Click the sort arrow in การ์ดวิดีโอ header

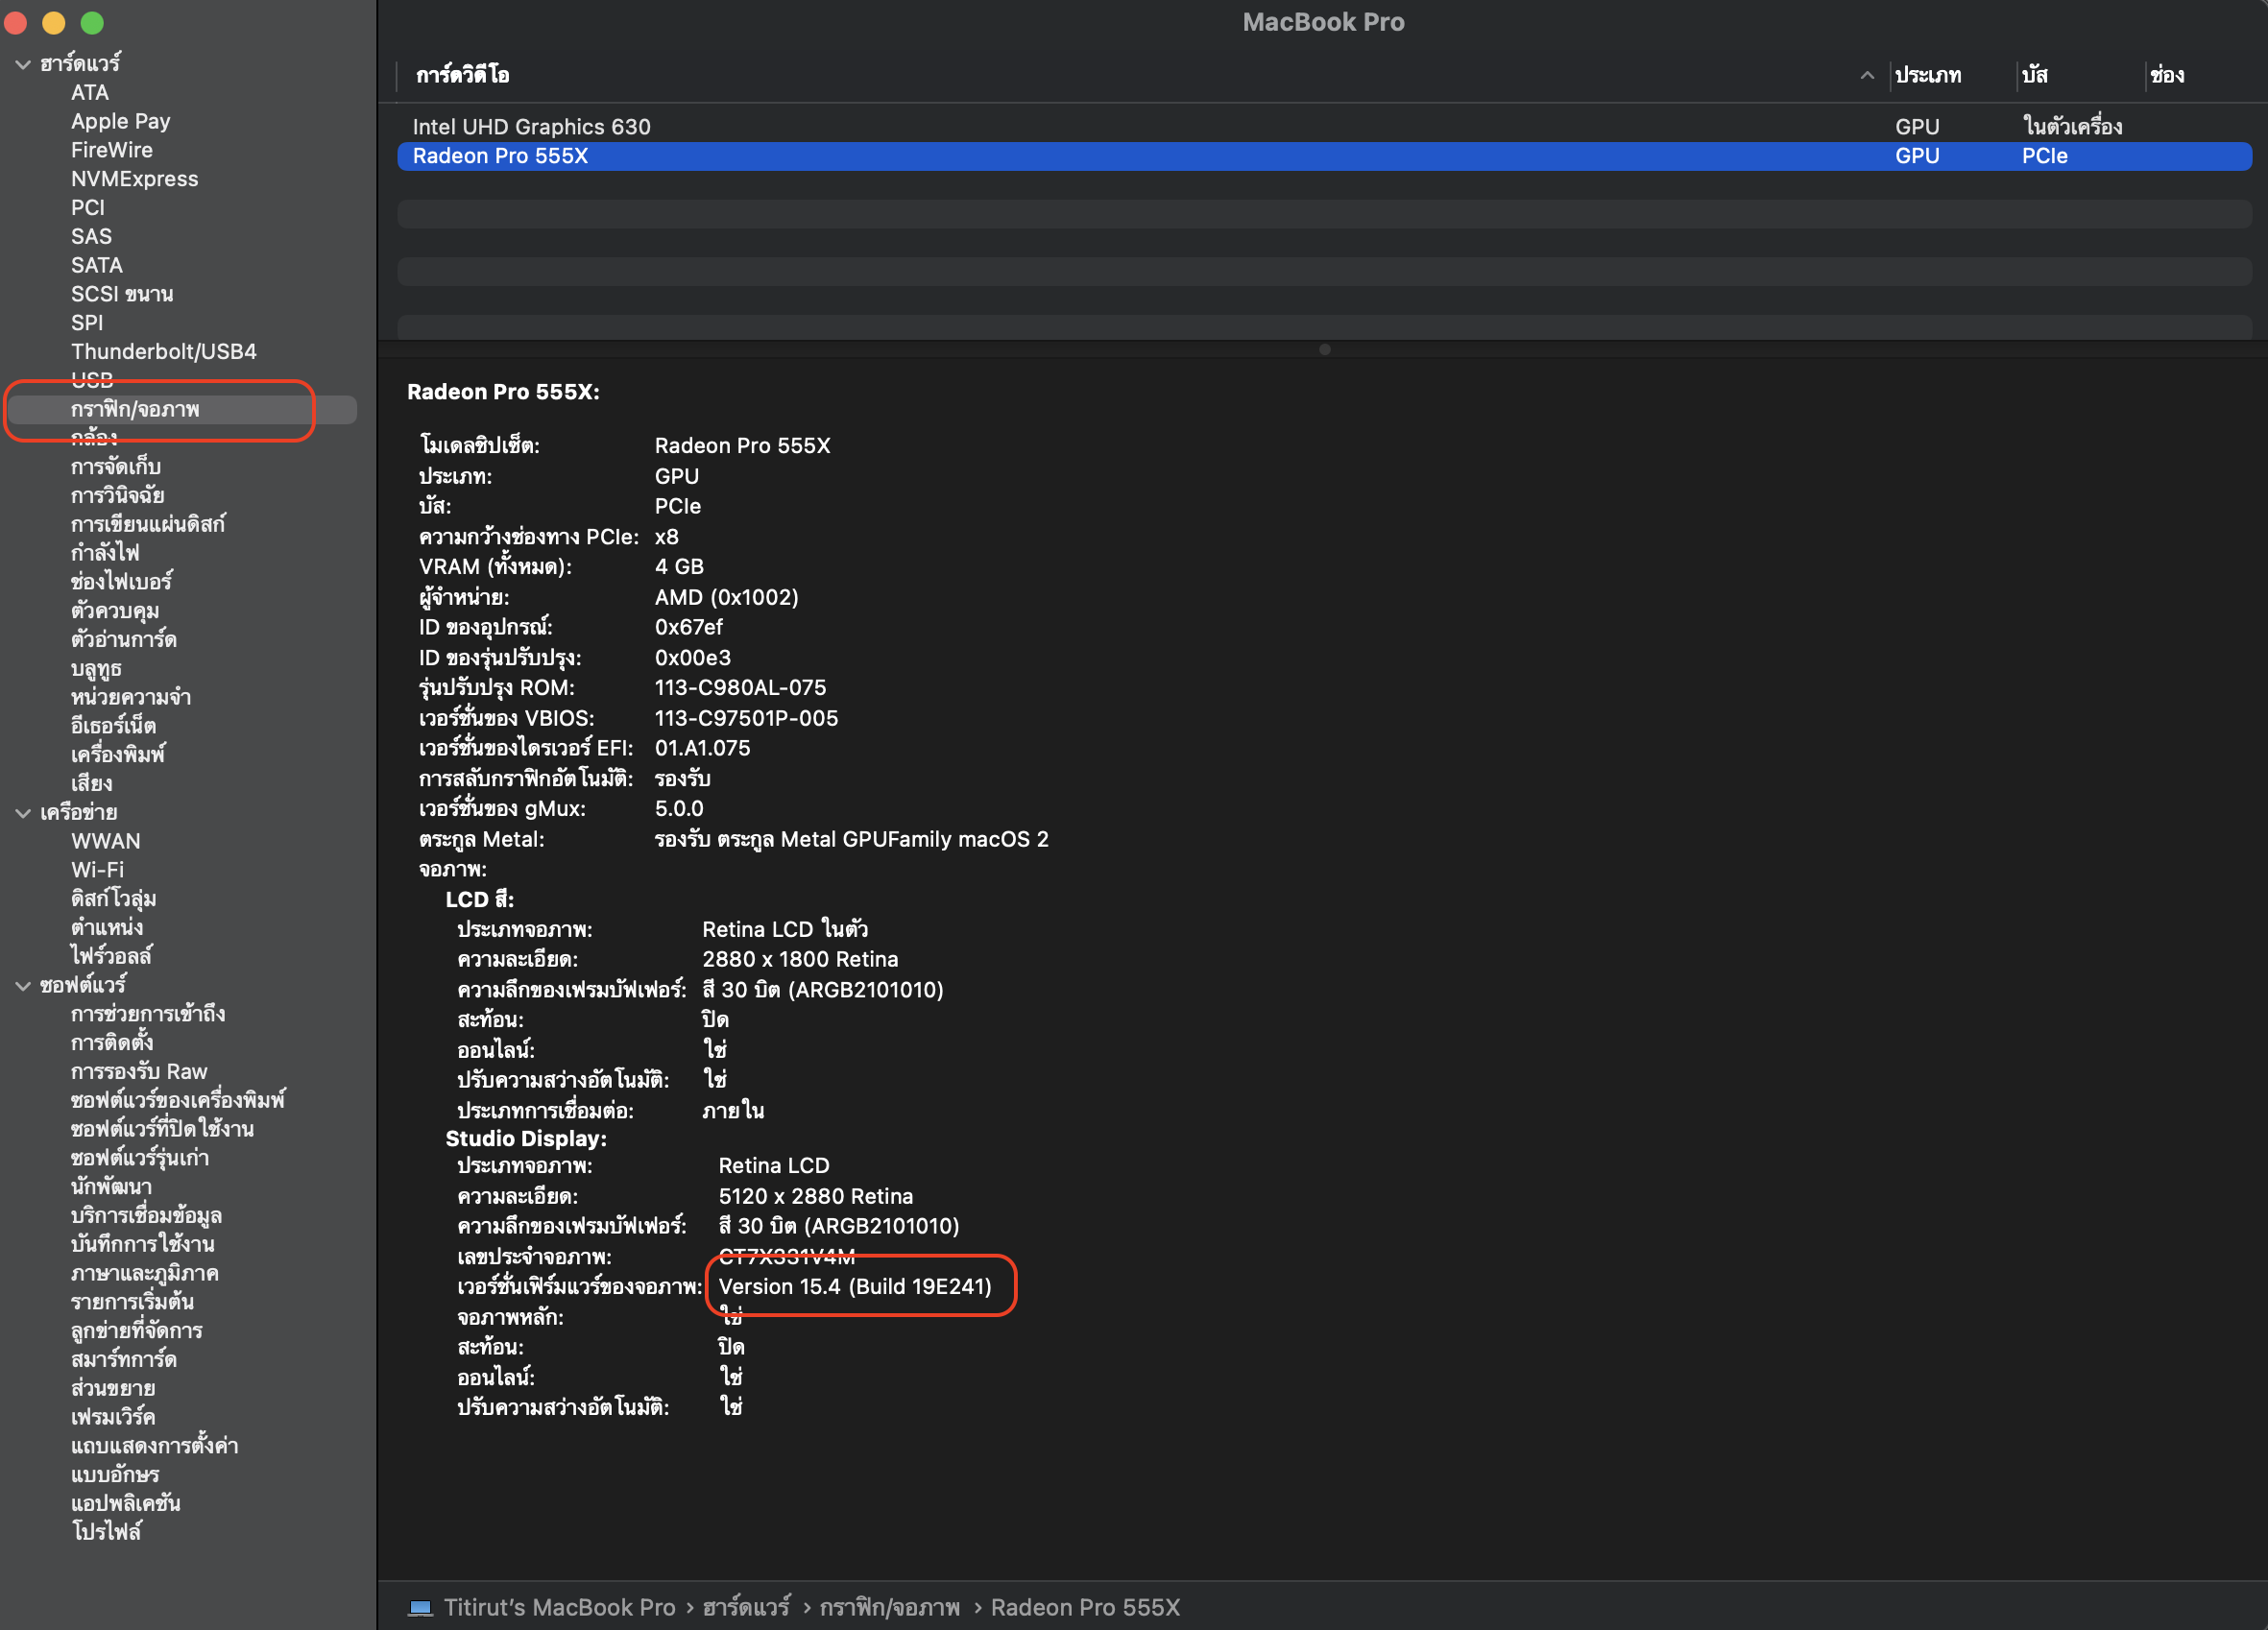click(1866, 75)
